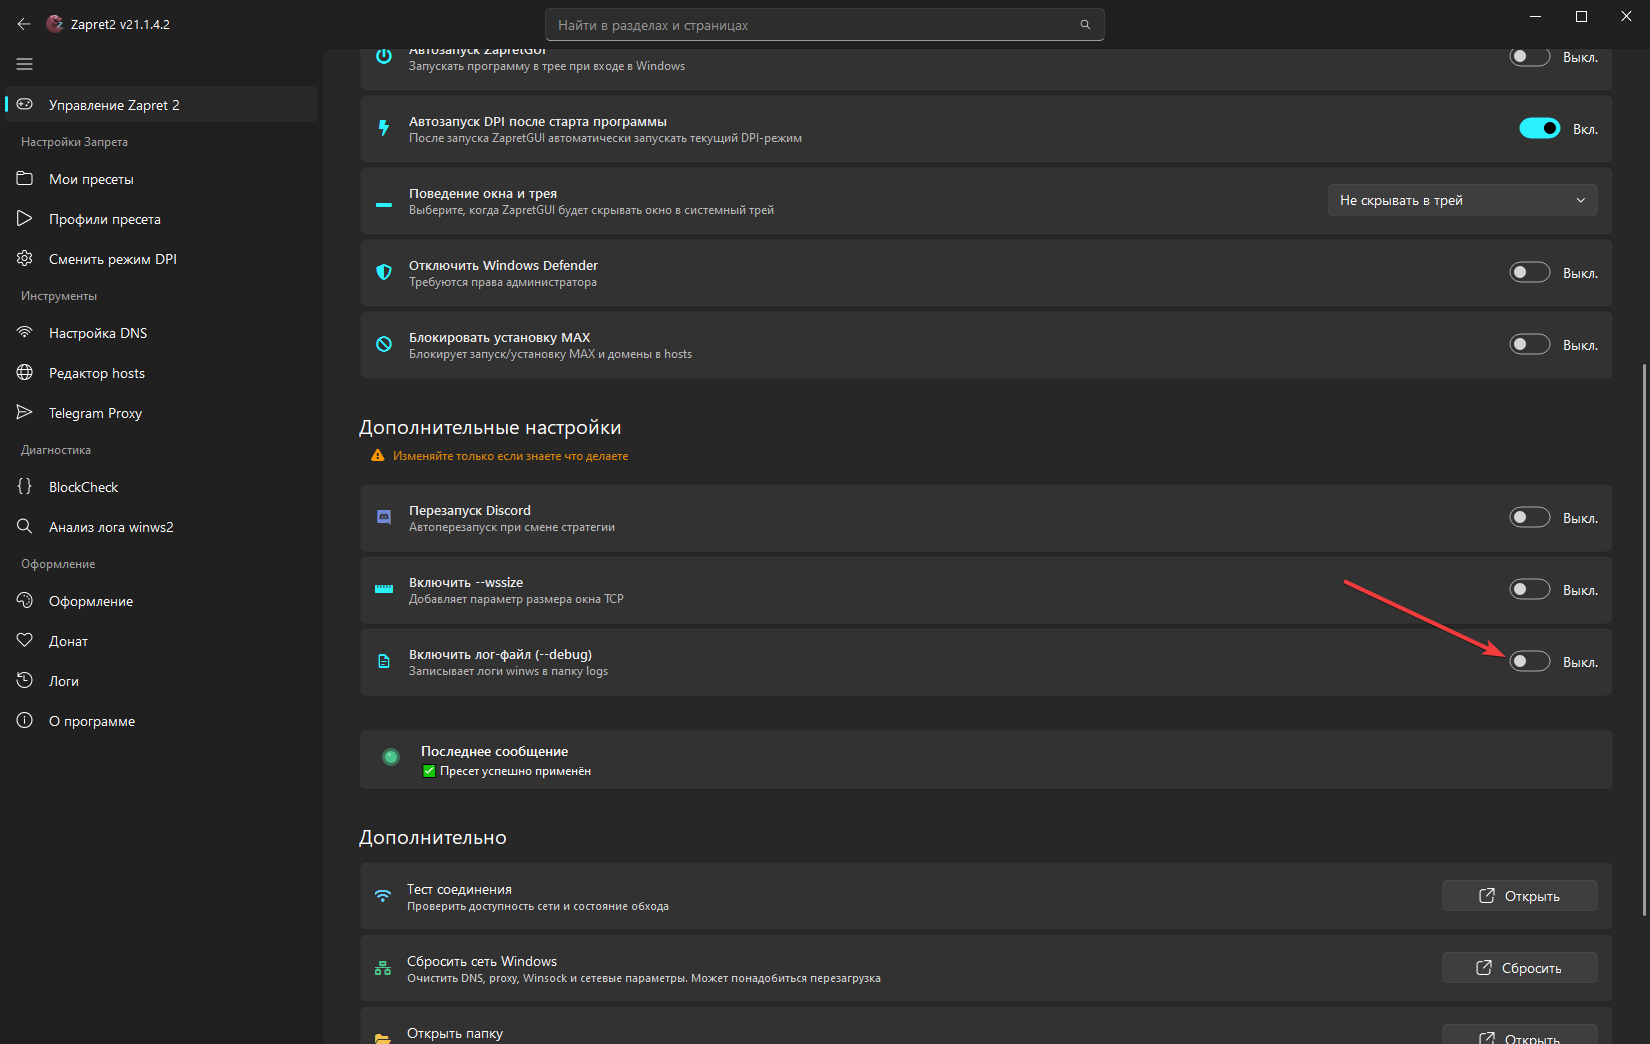Viewport: 1650px width, 1044px height.
Task: Click the history icon beside Логи
Action: pos(25,680)
